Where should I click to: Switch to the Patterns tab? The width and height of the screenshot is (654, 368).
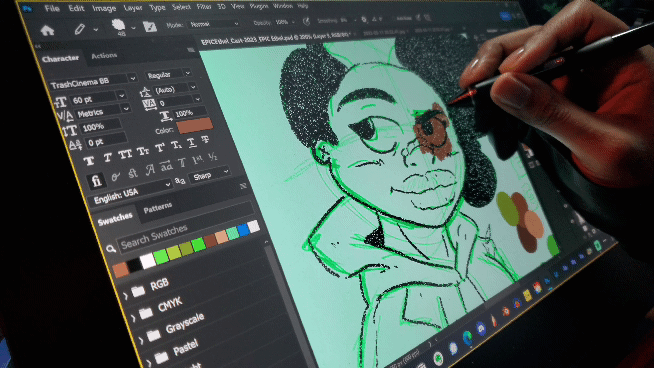pyautogui.click(x=158, y=208)
